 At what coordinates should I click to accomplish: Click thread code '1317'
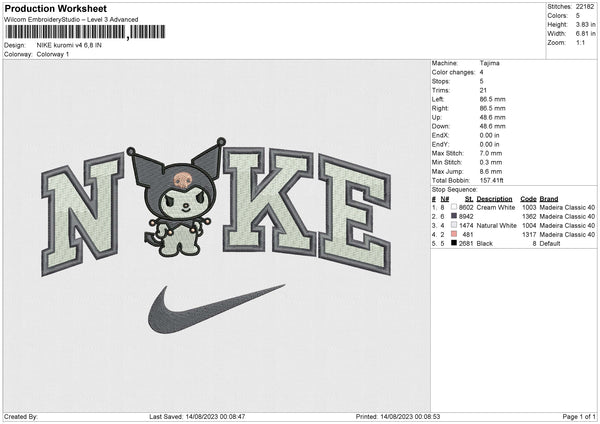click(529, 235)
